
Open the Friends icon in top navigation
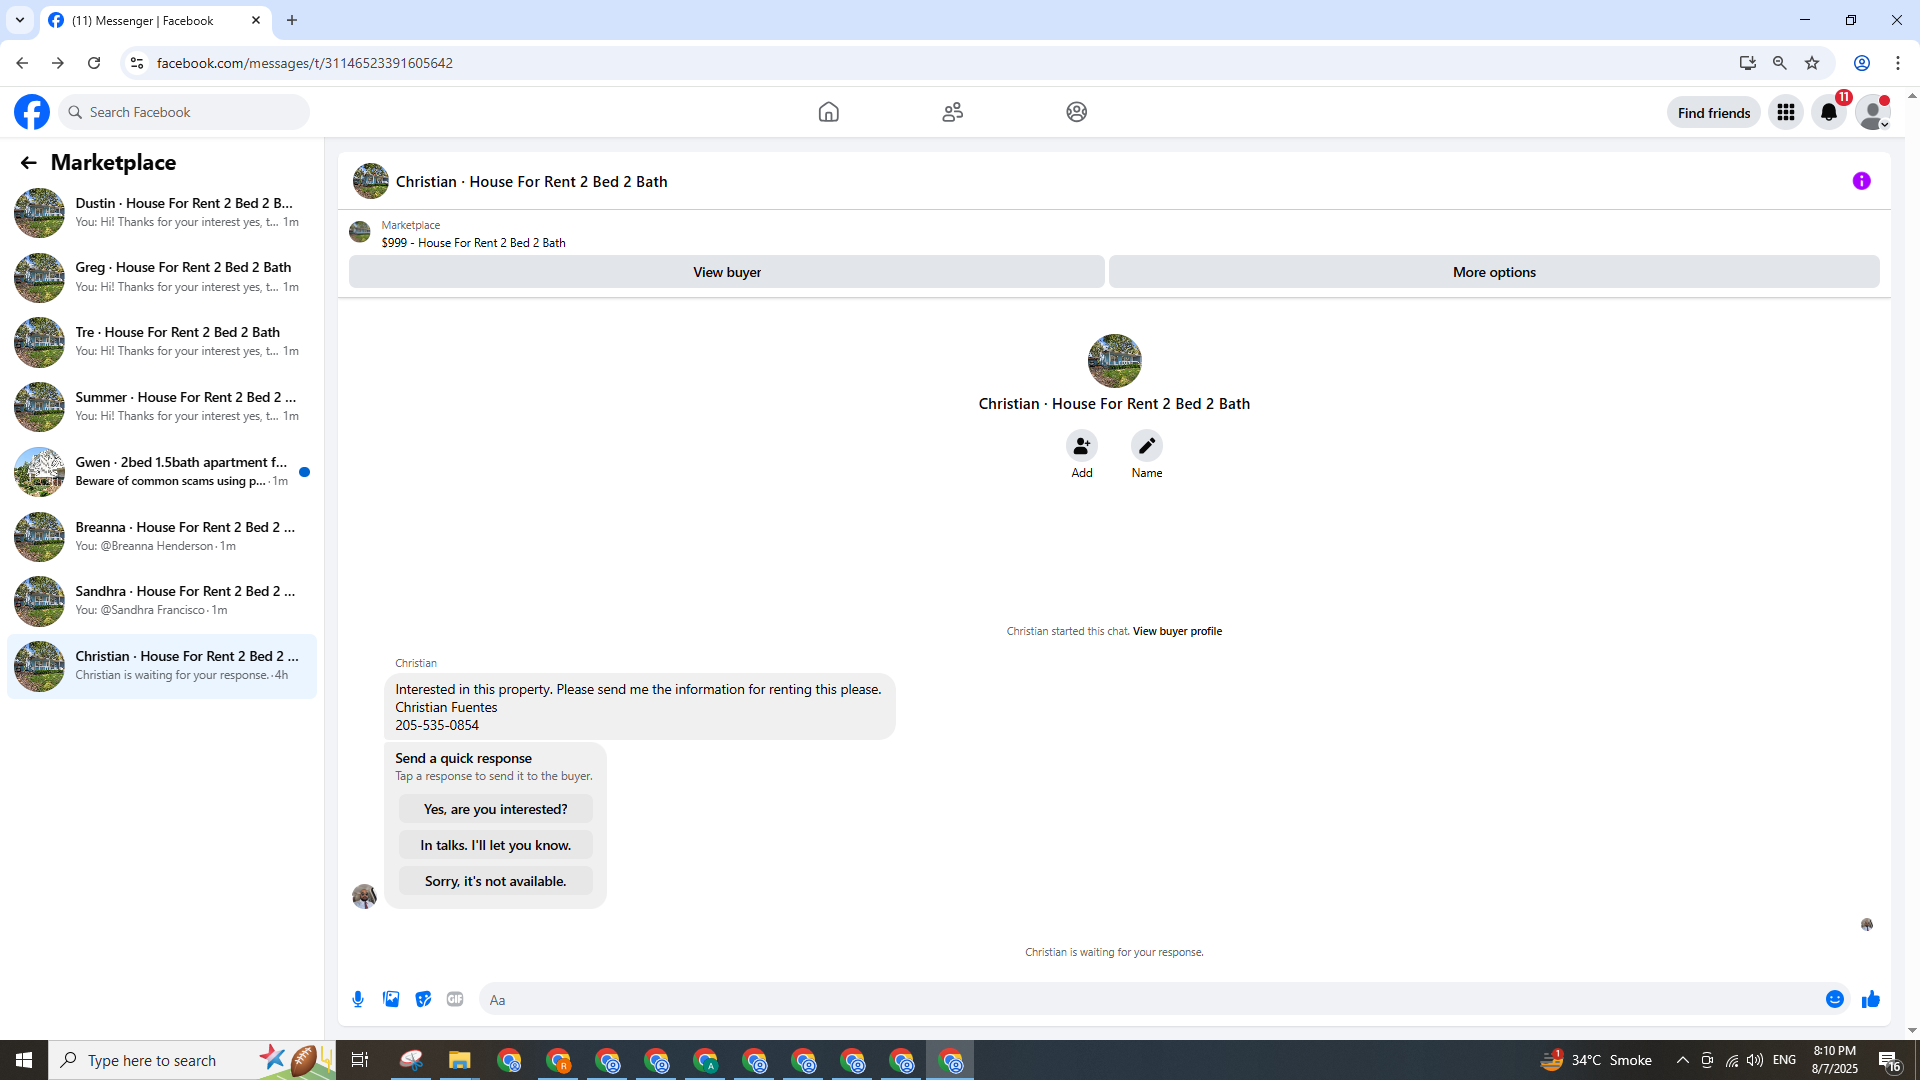952,112
